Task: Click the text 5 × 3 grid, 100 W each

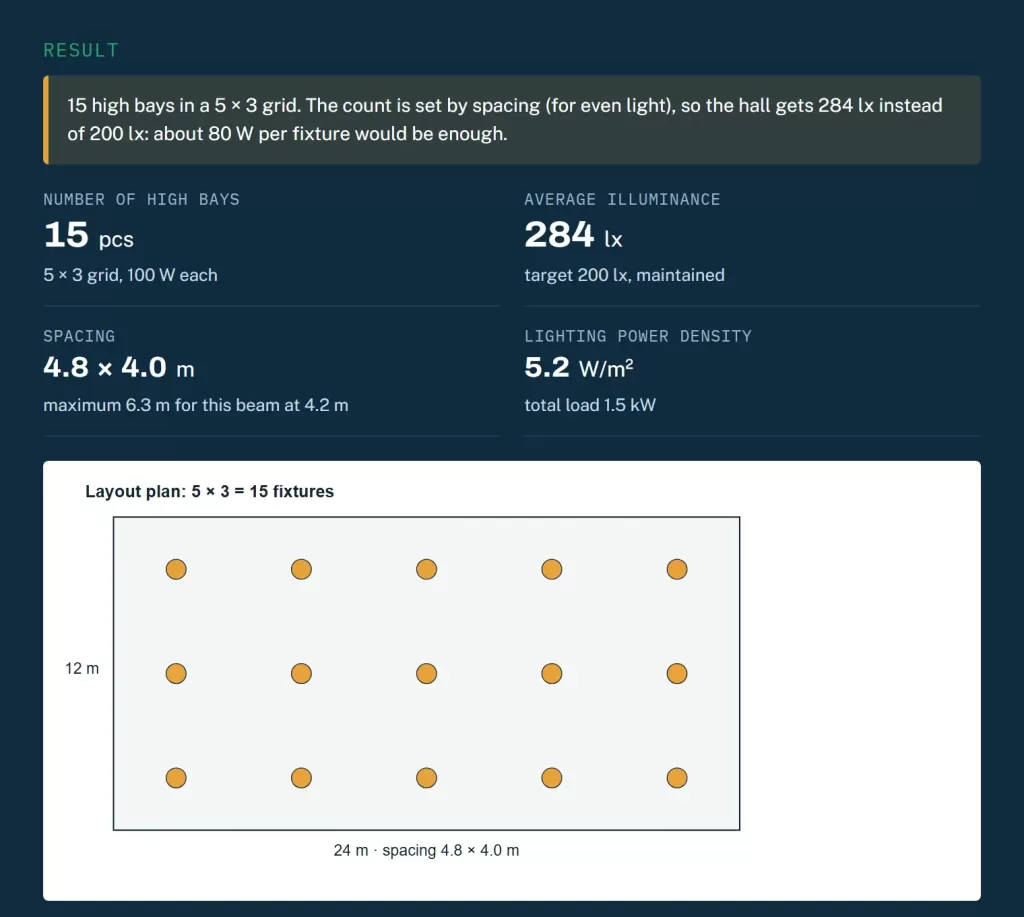Action: pyautogui.click(x=131, y=275)
